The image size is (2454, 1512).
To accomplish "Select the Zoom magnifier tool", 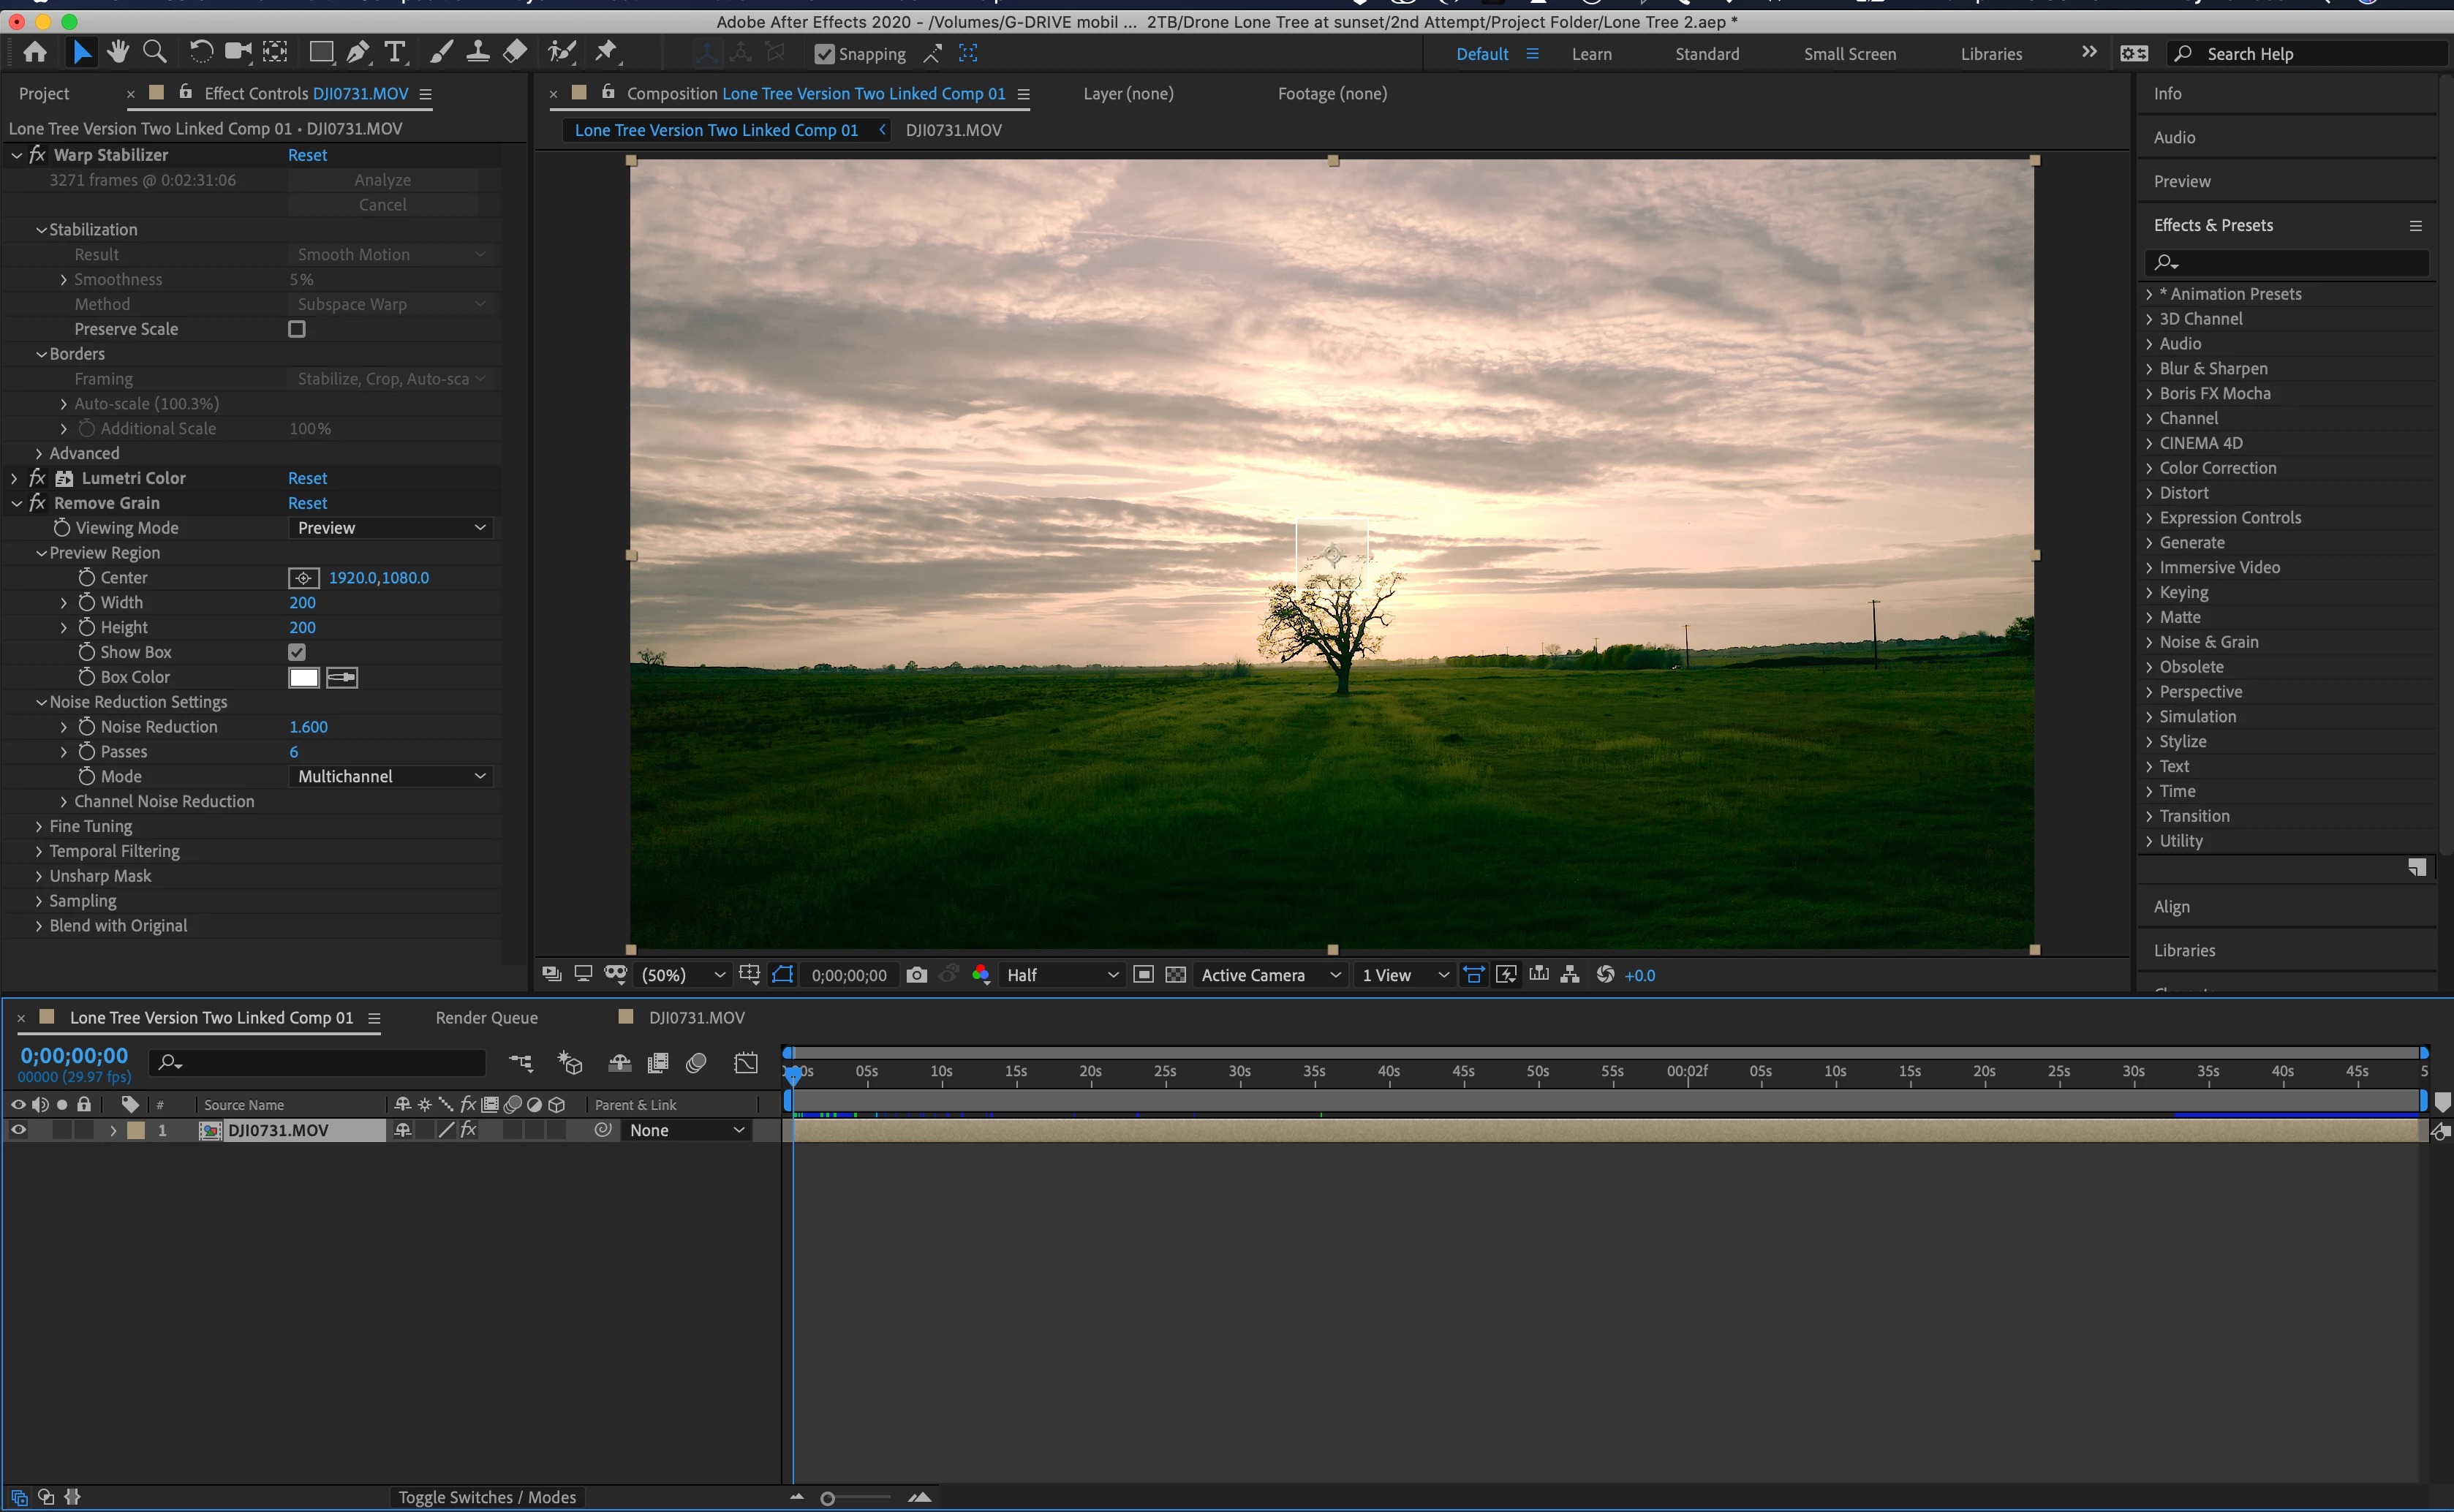I will click(154, 52).
